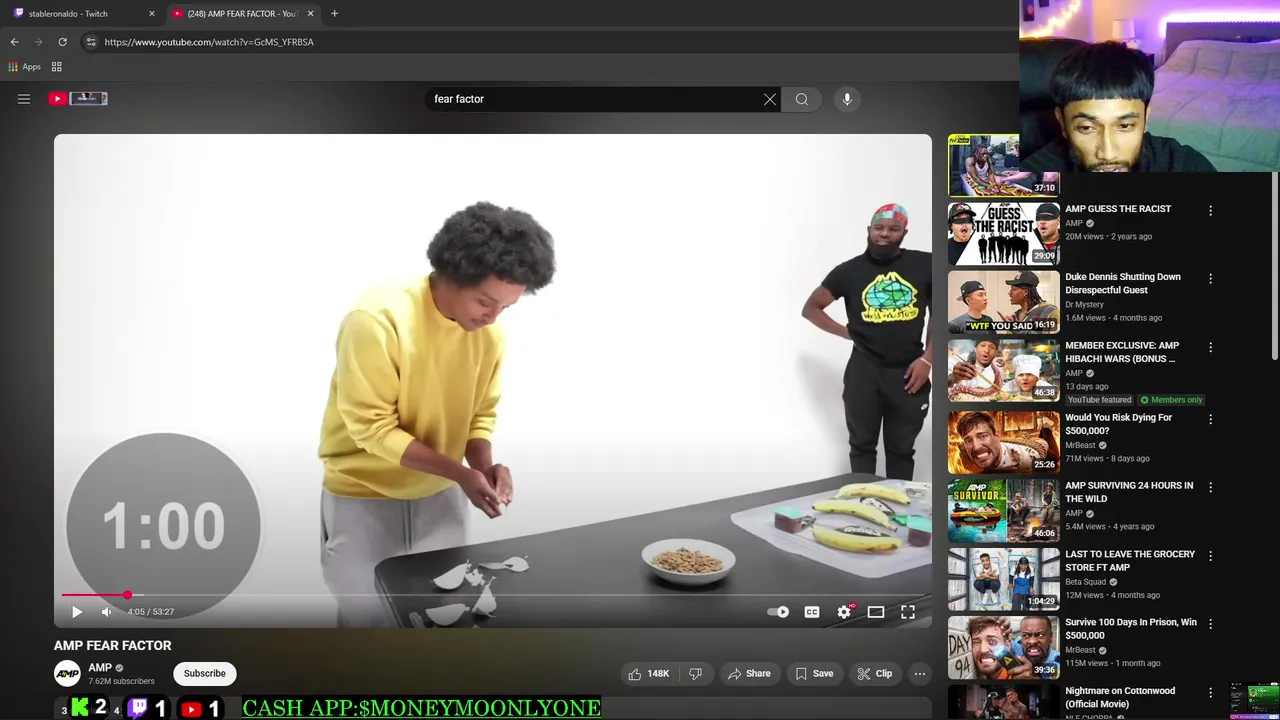Click the video title AMP FEAR FACTOR
The image size is (1280, 720).
point(113,645)
